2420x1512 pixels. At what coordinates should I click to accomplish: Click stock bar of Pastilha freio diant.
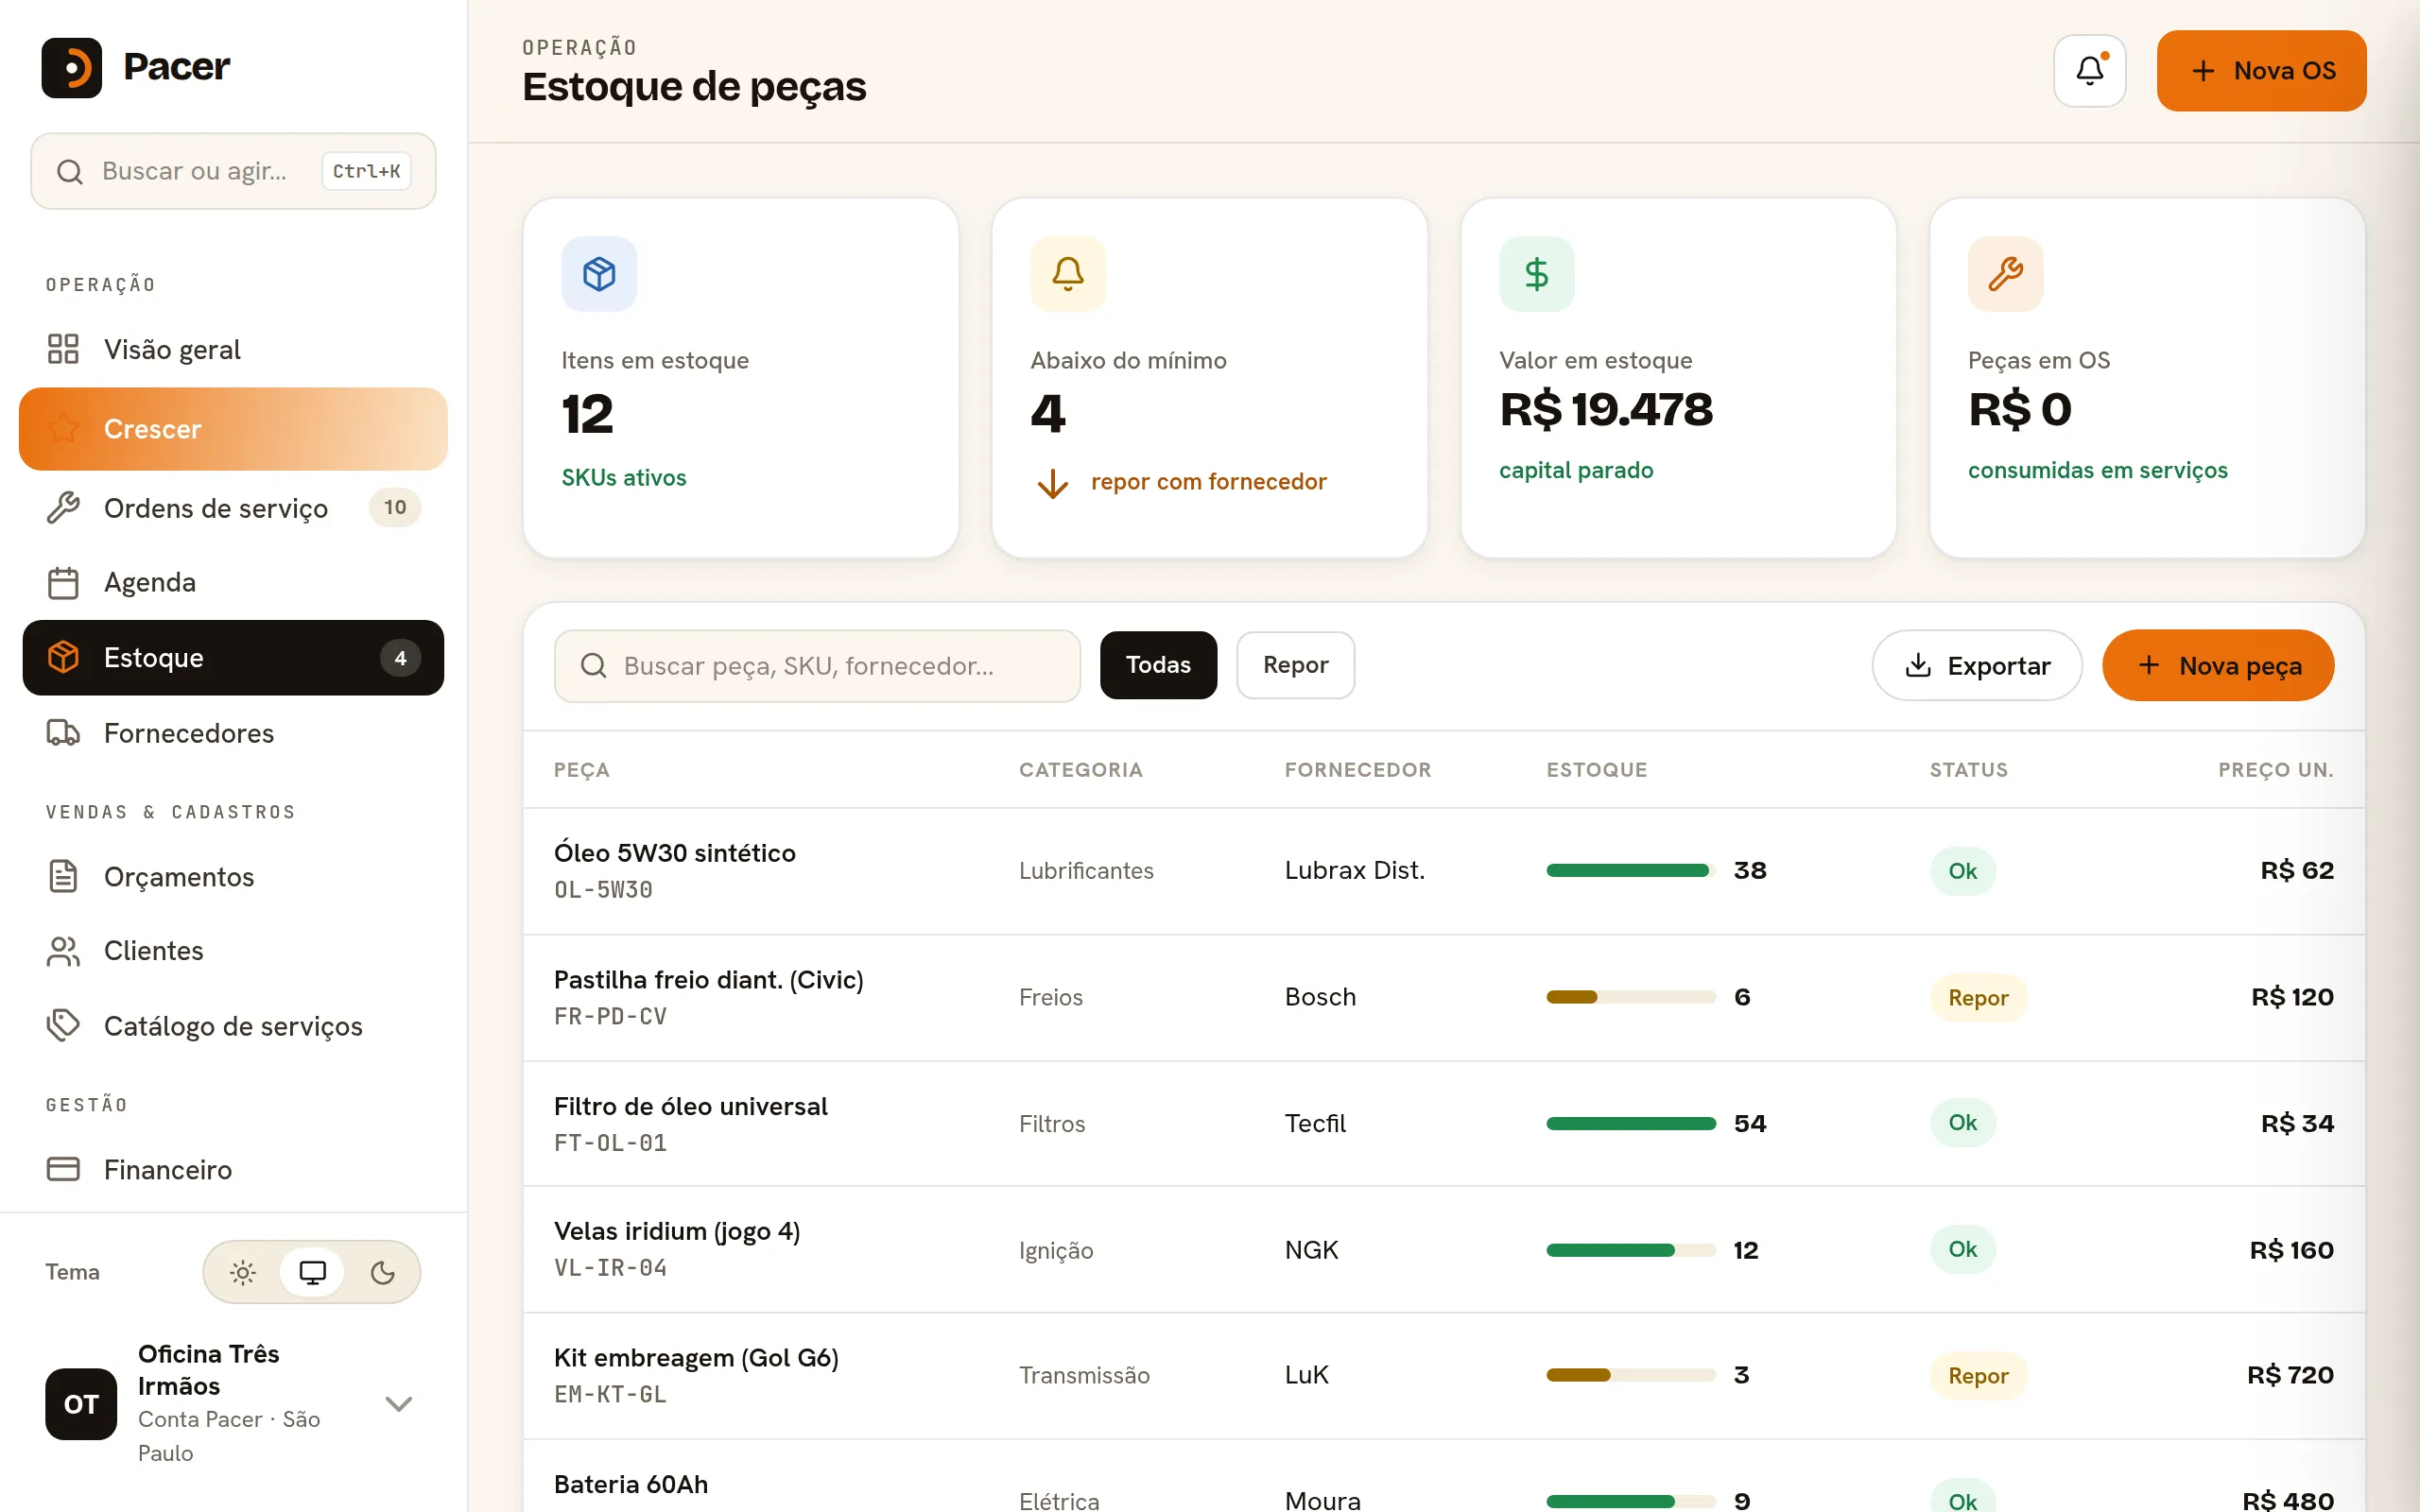(1631, 997)
